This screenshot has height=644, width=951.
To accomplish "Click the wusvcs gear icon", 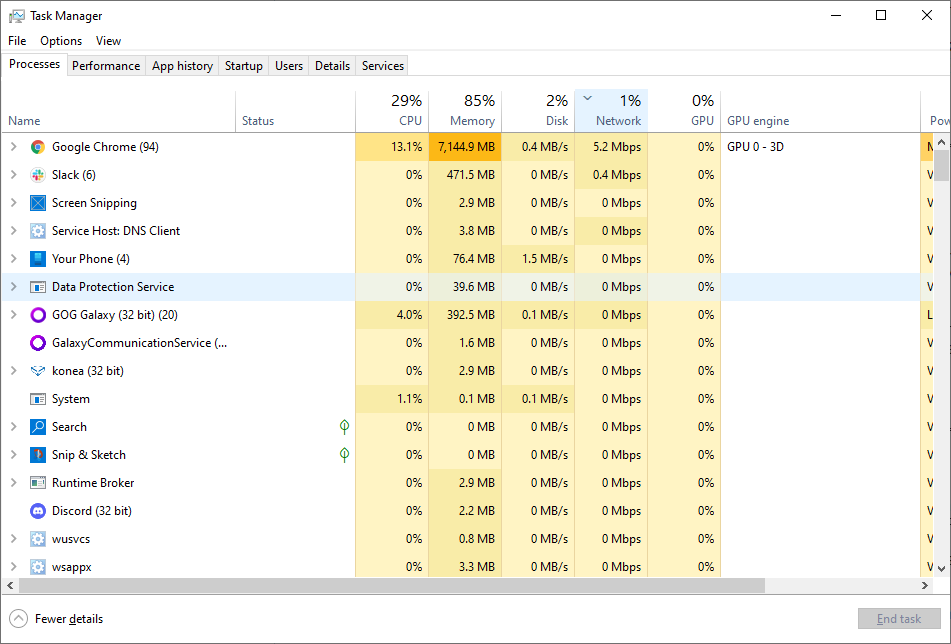I will tap(38, 538).
